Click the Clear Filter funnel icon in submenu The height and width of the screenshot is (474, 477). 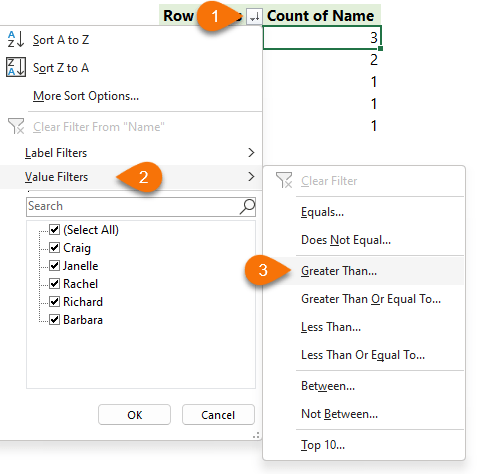pyautogui.click(x=284, y=180)
